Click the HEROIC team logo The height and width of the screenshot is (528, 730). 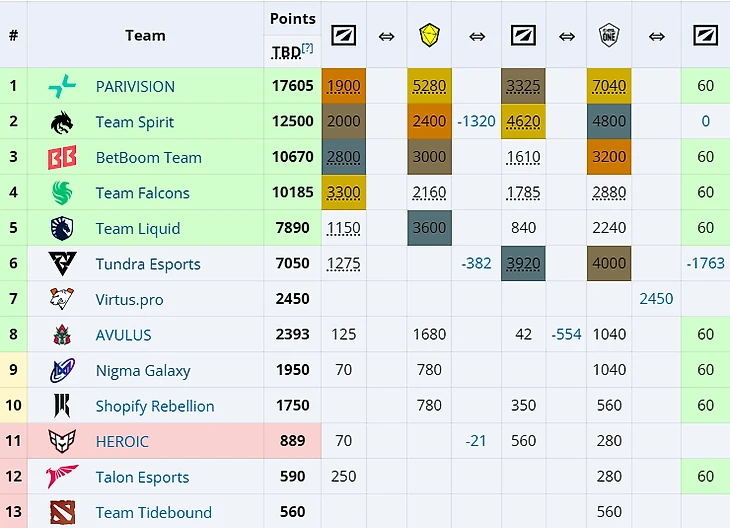[62, 441]
